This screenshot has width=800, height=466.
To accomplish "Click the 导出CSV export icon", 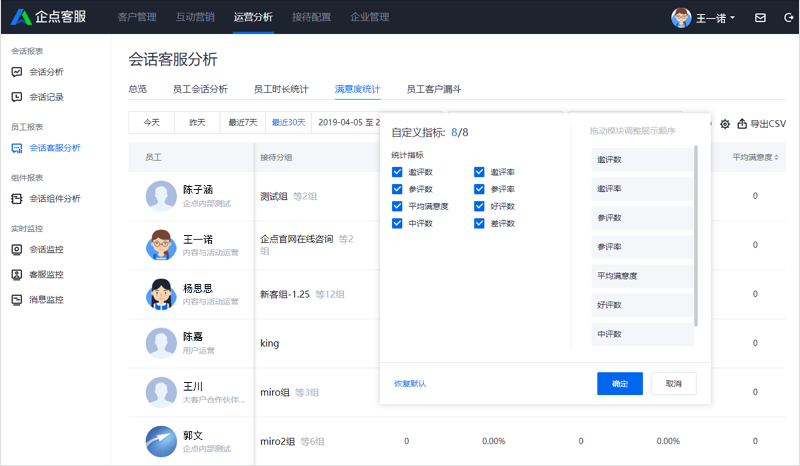I will [742, 124].
